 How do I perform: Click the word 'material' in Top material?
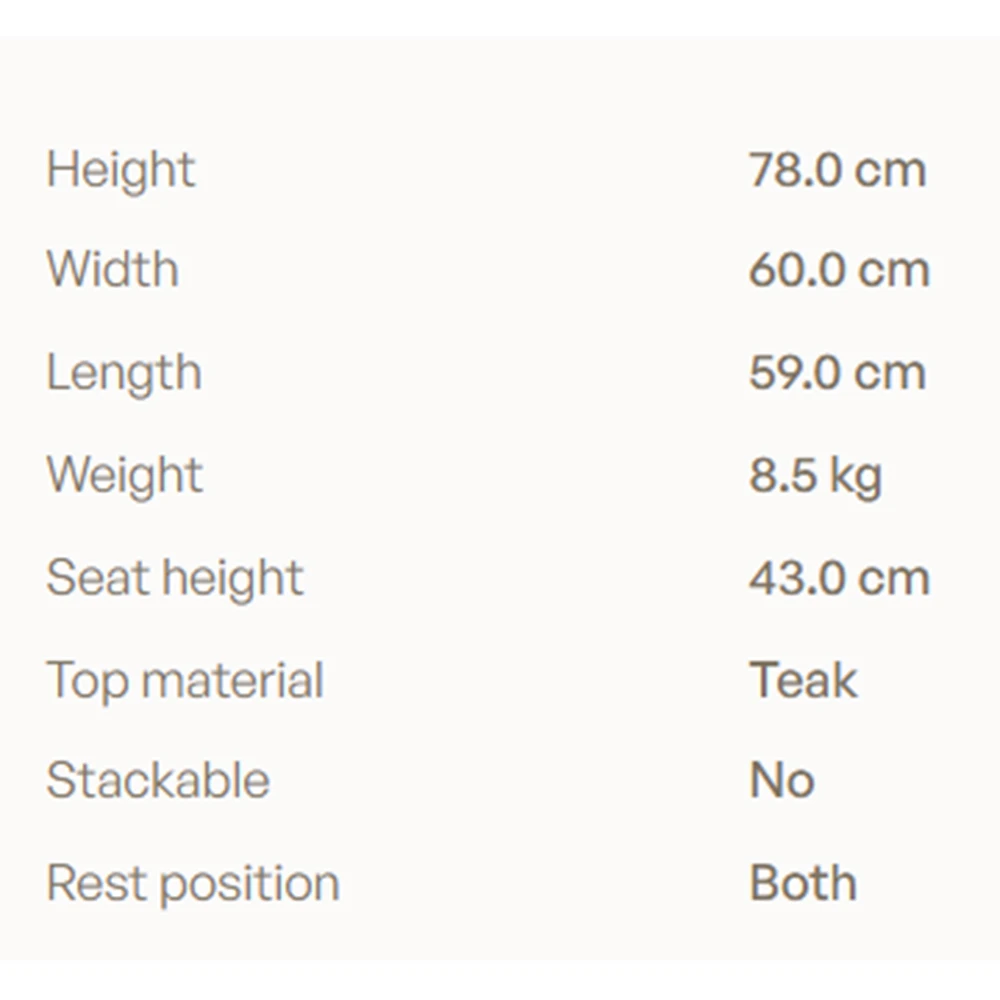click(232, 680)
